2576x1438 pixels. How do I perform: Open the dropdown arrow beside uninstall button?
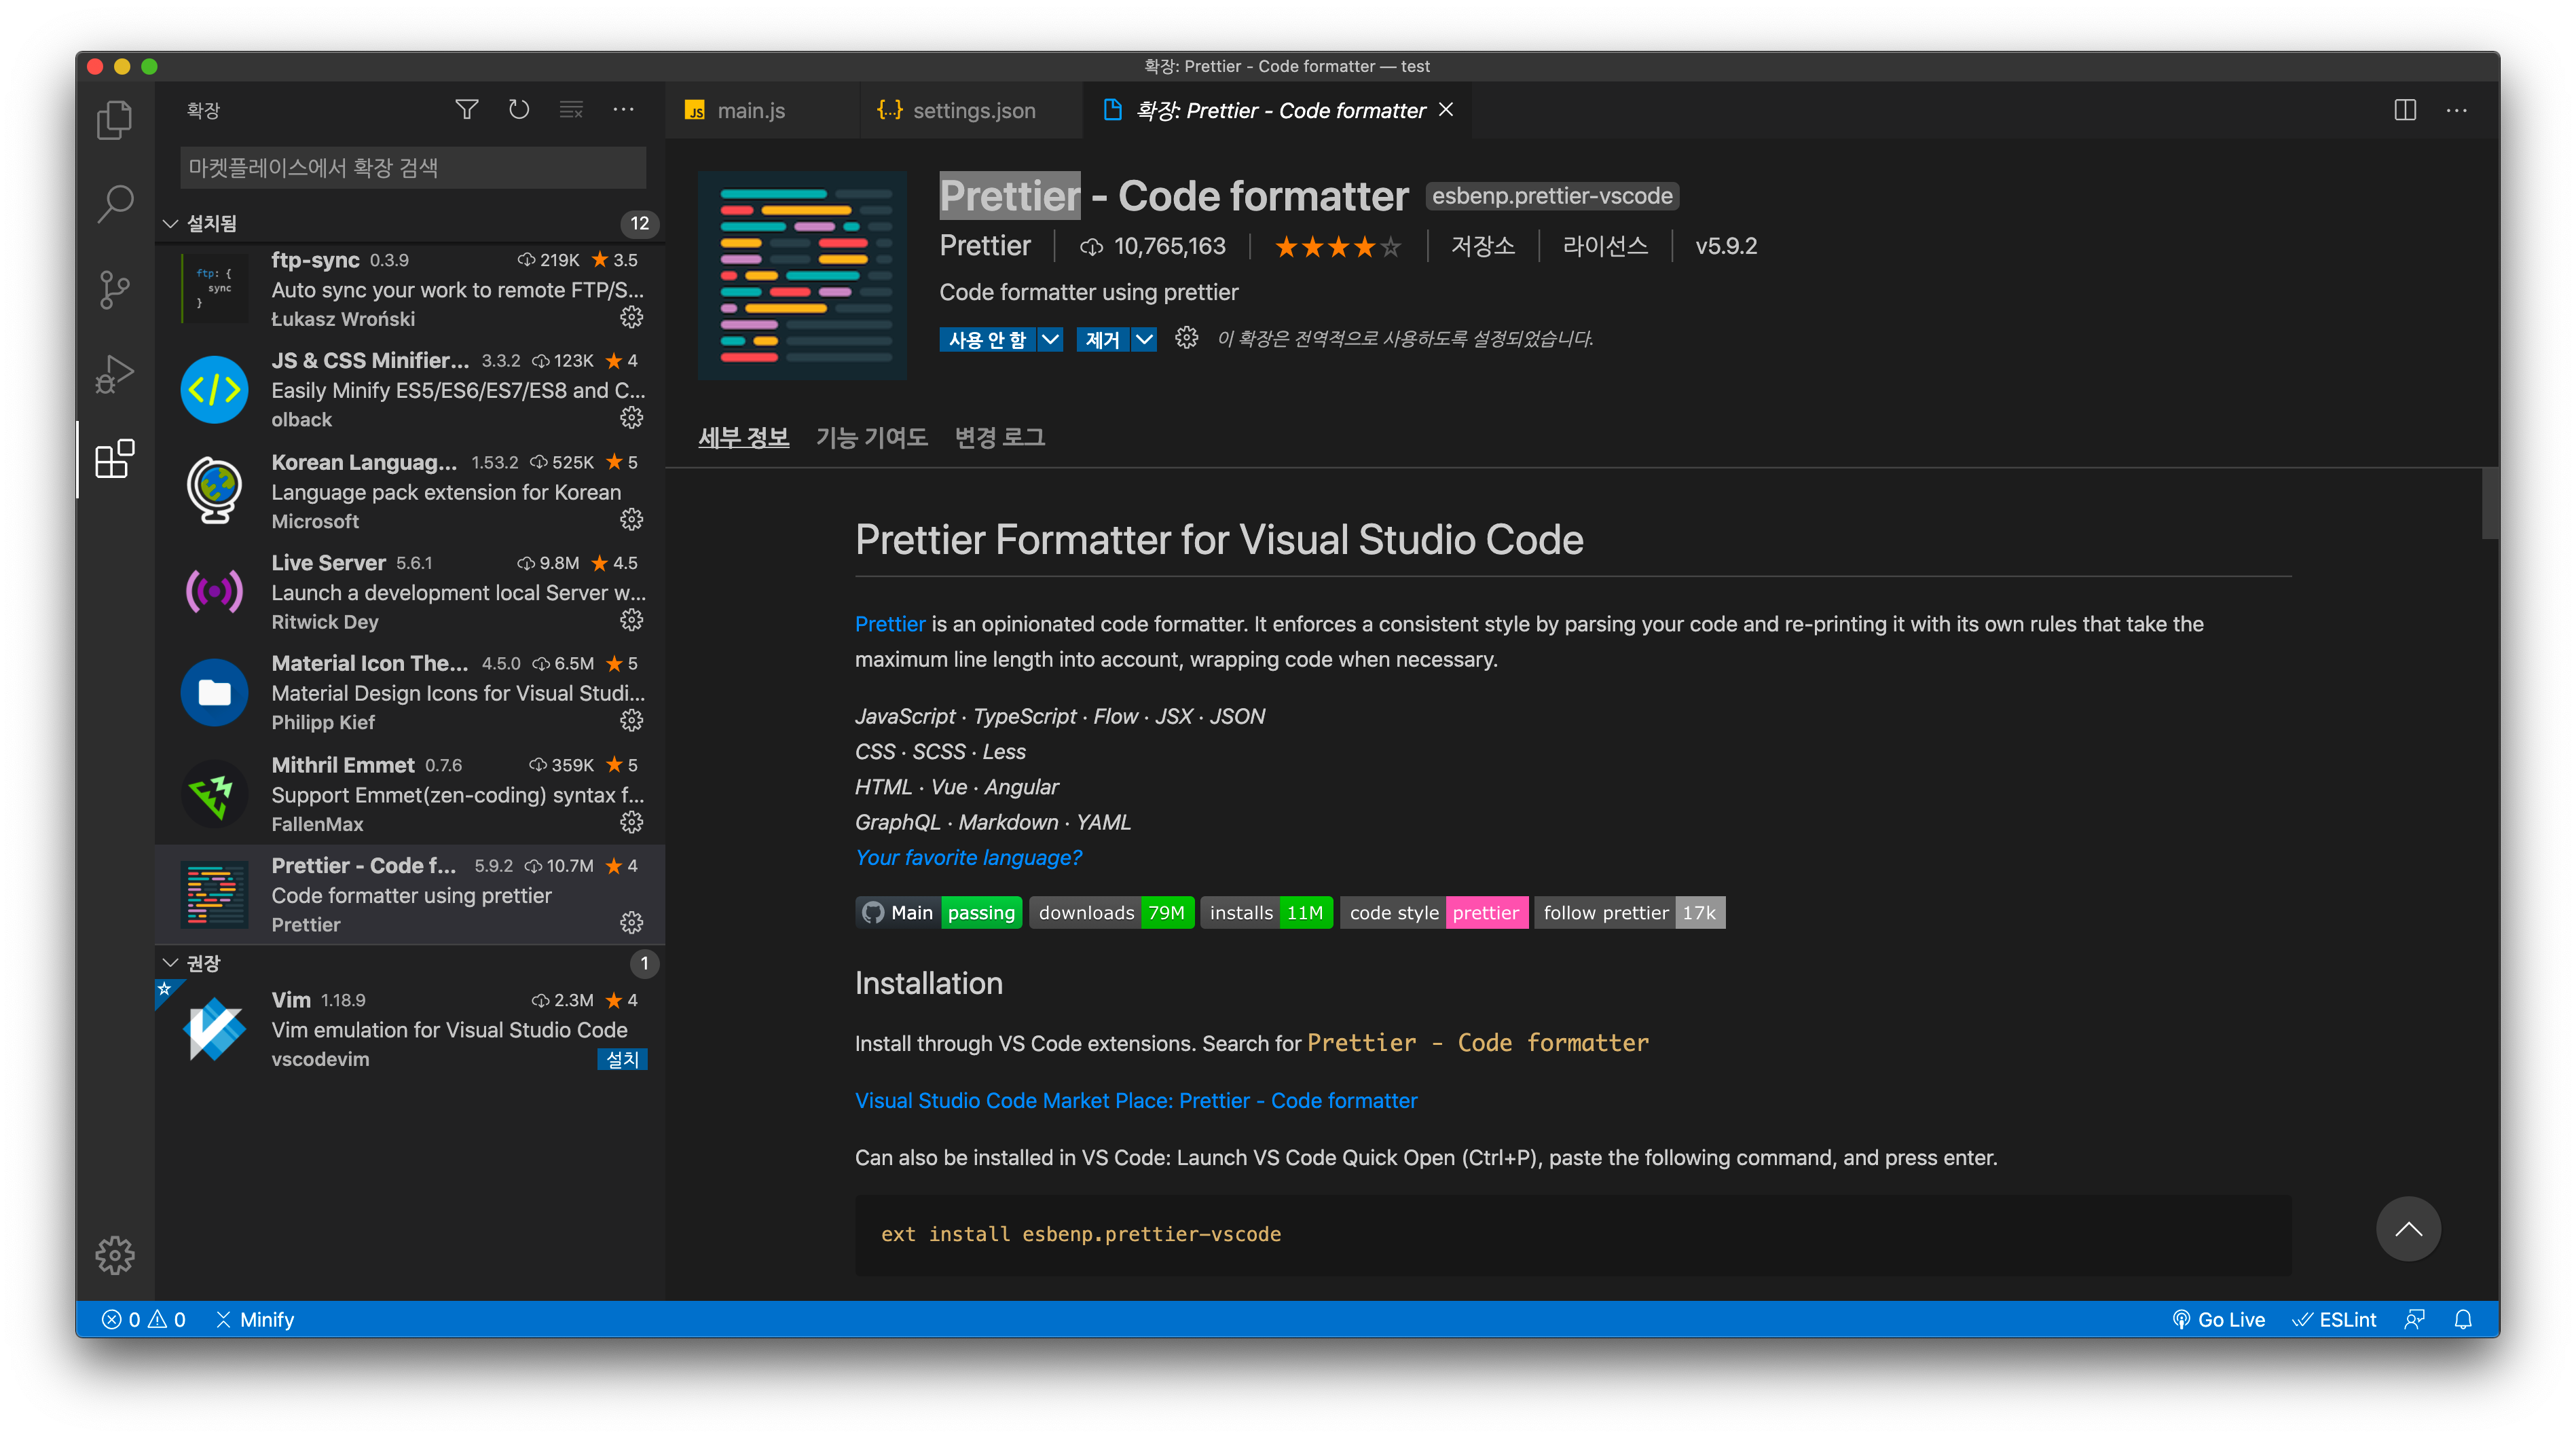pyautogui.click(x=1144, y=340)
